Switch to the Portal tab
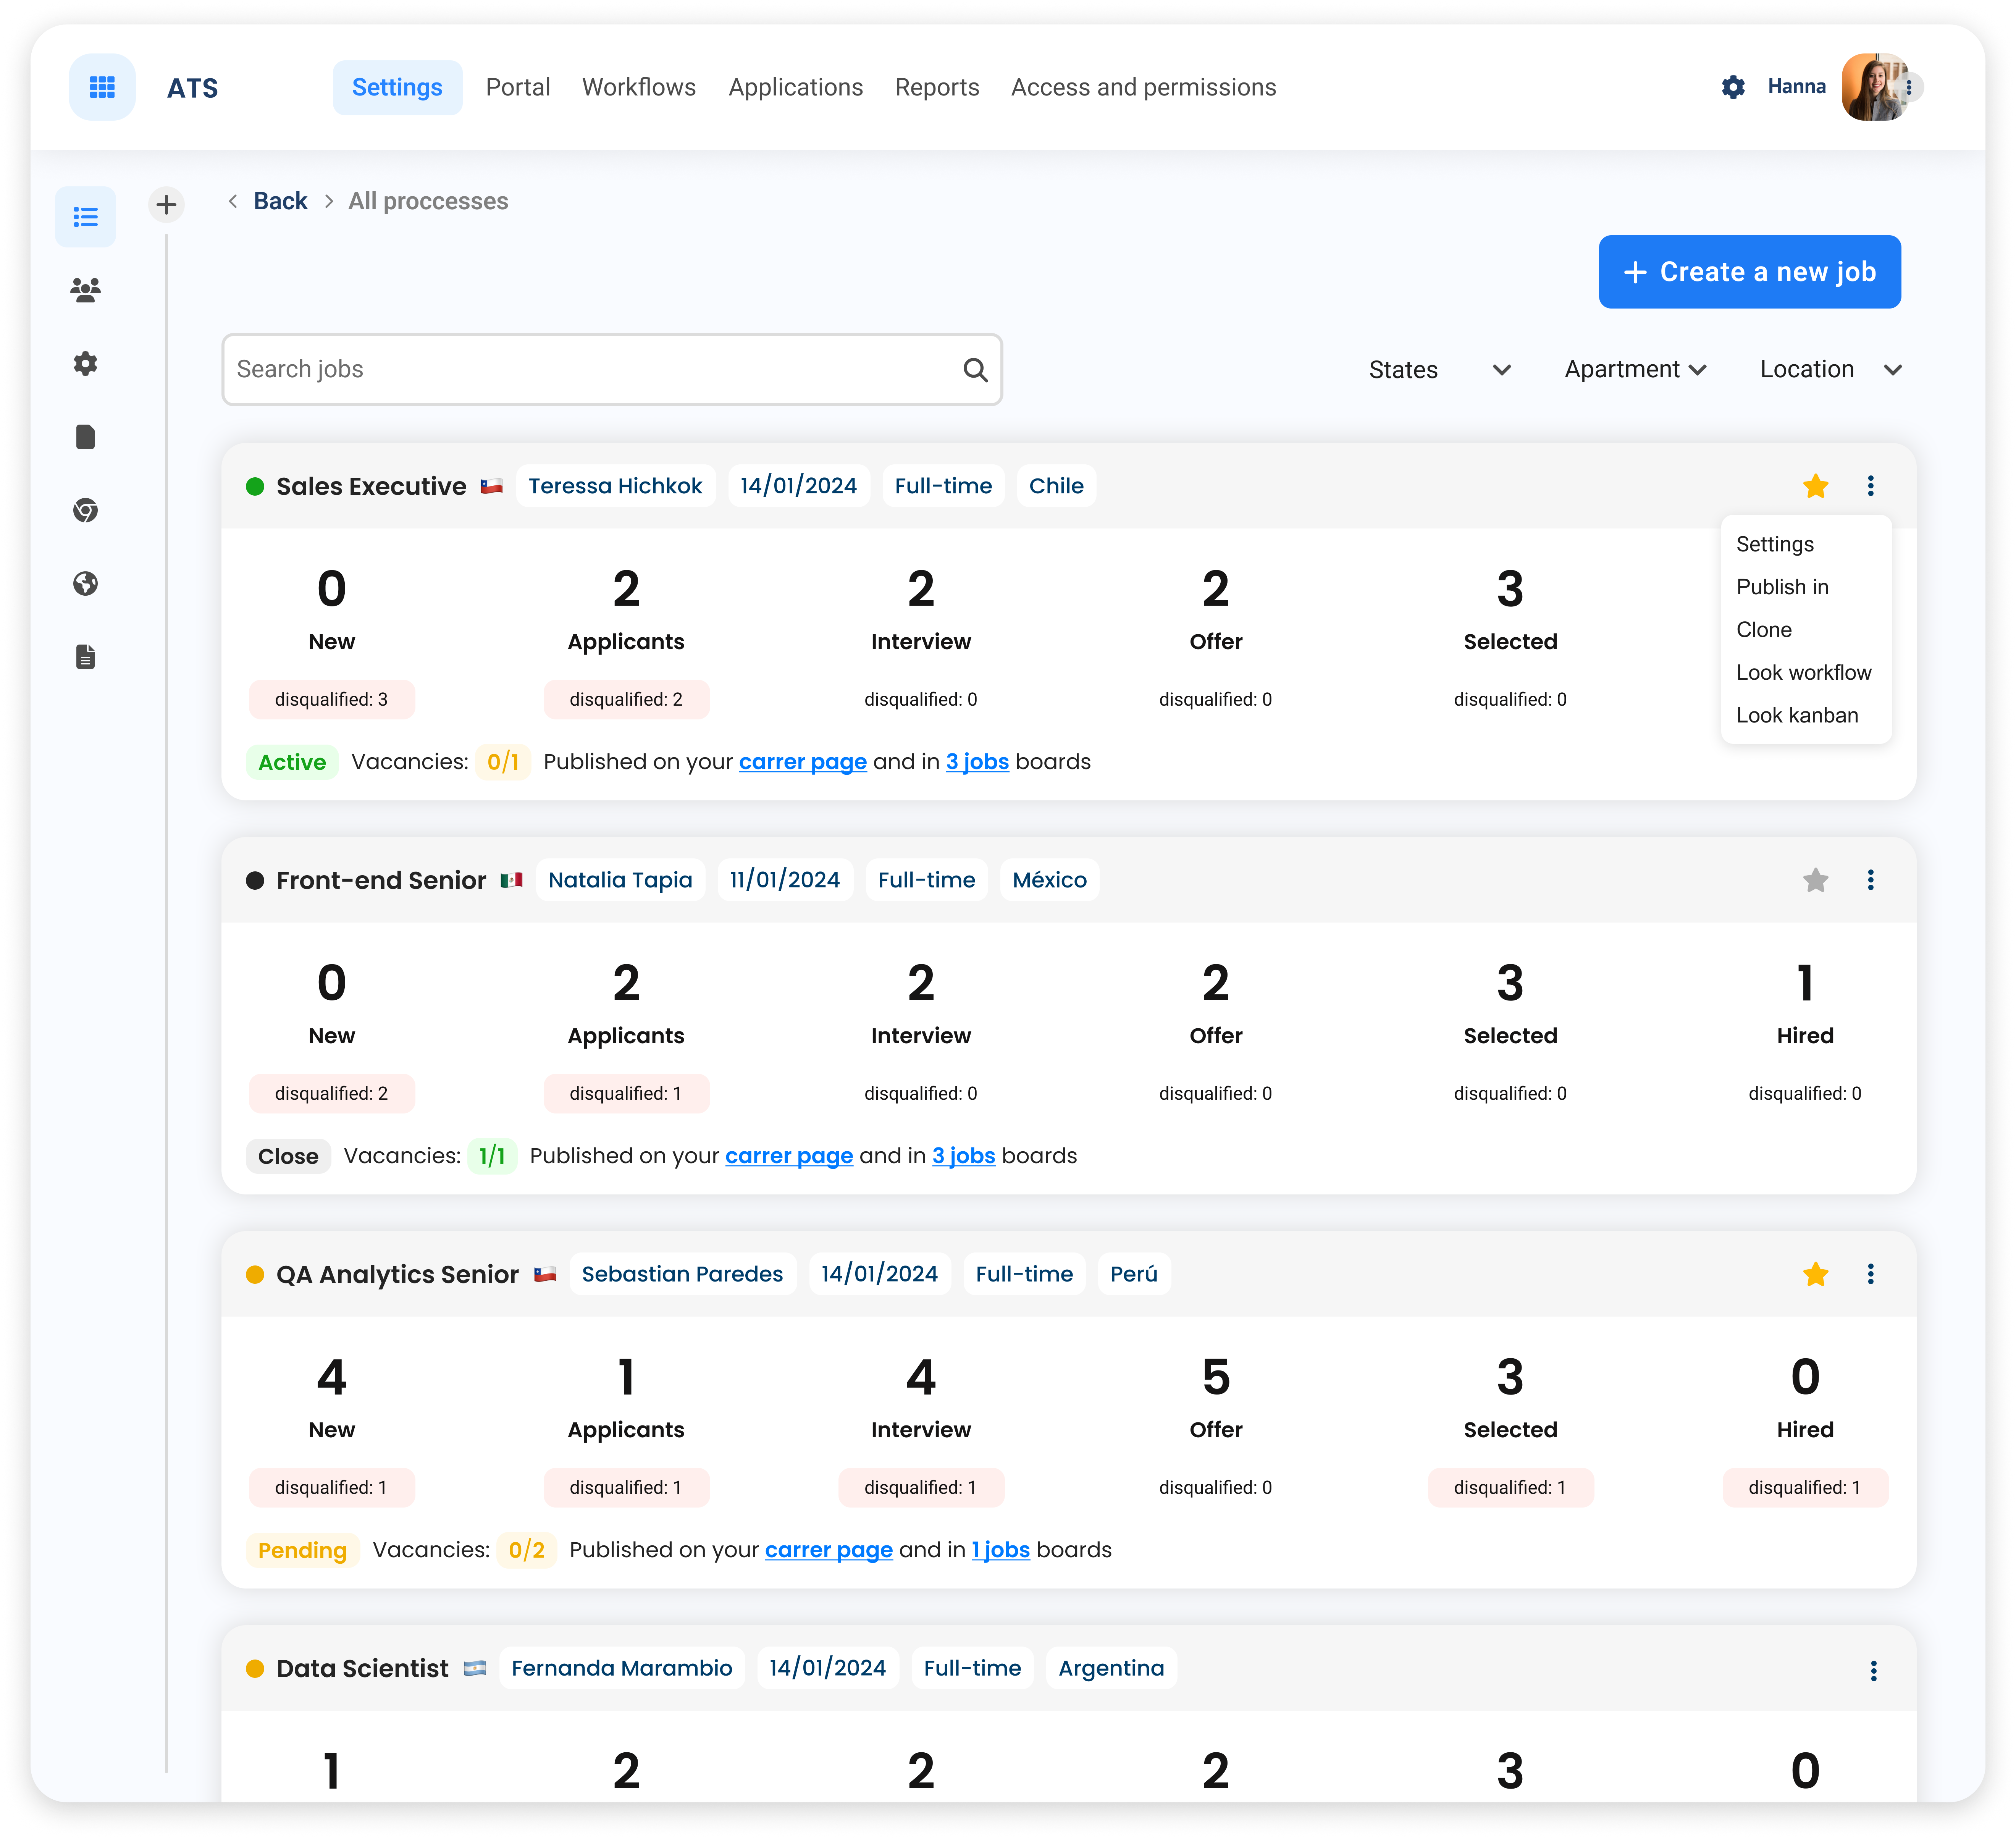Viewport: 2016px width, 1839px height. pos(518,87)
